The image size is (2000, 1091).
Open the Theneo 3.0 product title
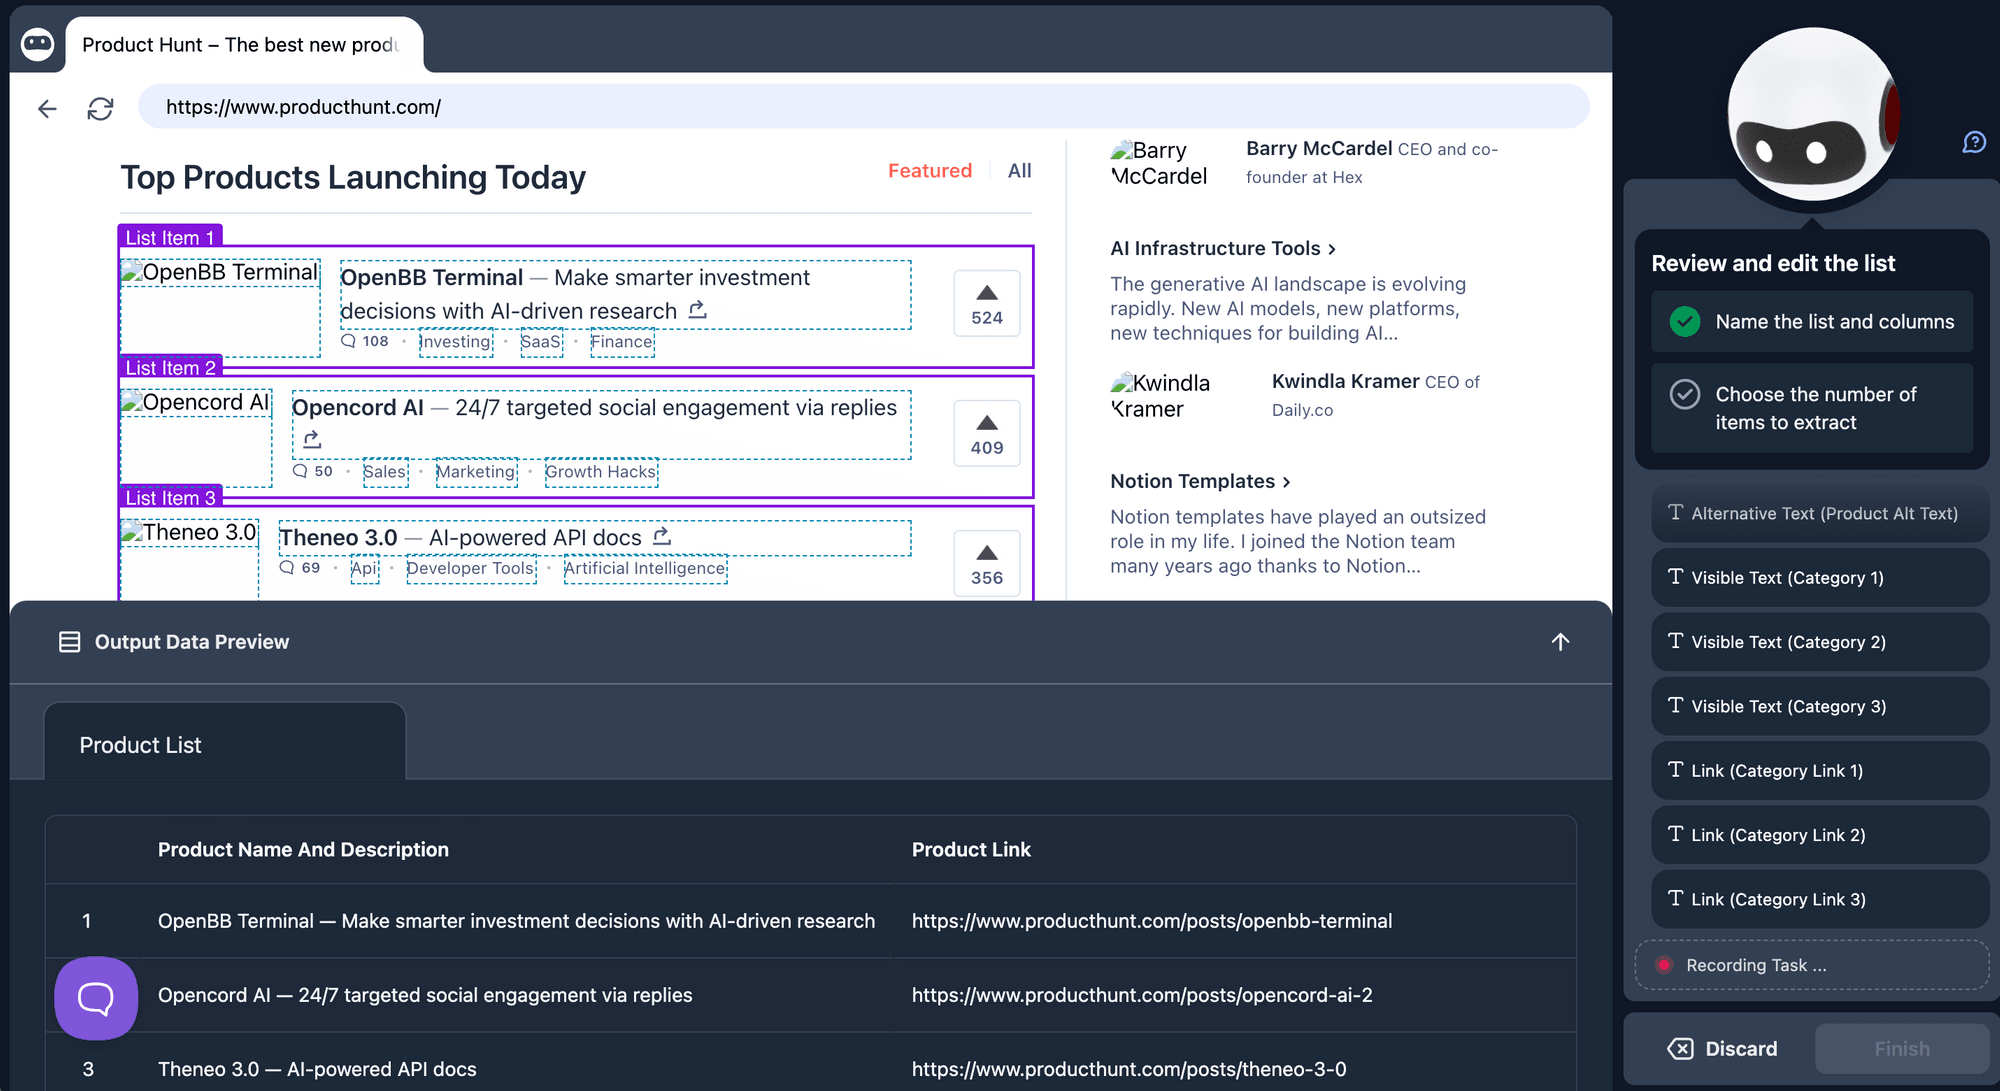tap(338, 537)
